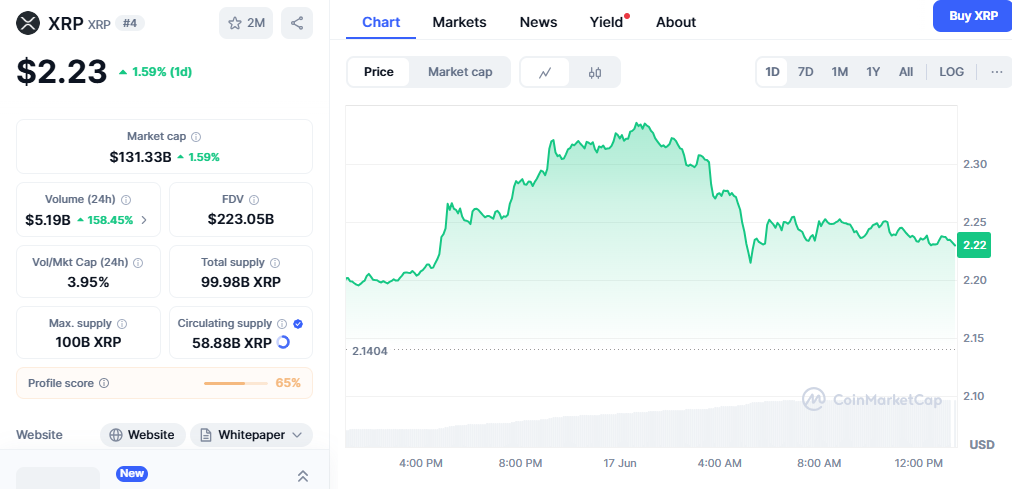Click the 100B XRP max supply value
1012x489 pixels.
point(88,343)
